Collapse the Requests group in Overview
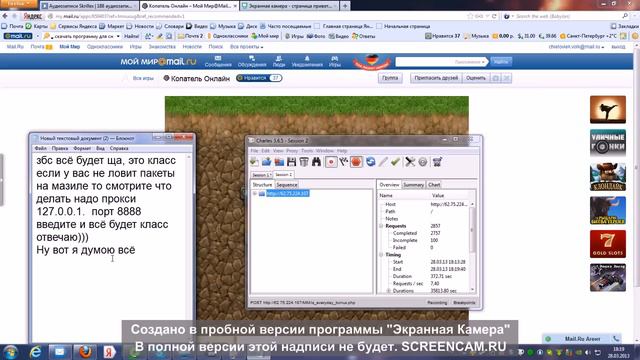The height and width of the screenshot is (360, 640). pyautogui.click(x=381, y=226)
